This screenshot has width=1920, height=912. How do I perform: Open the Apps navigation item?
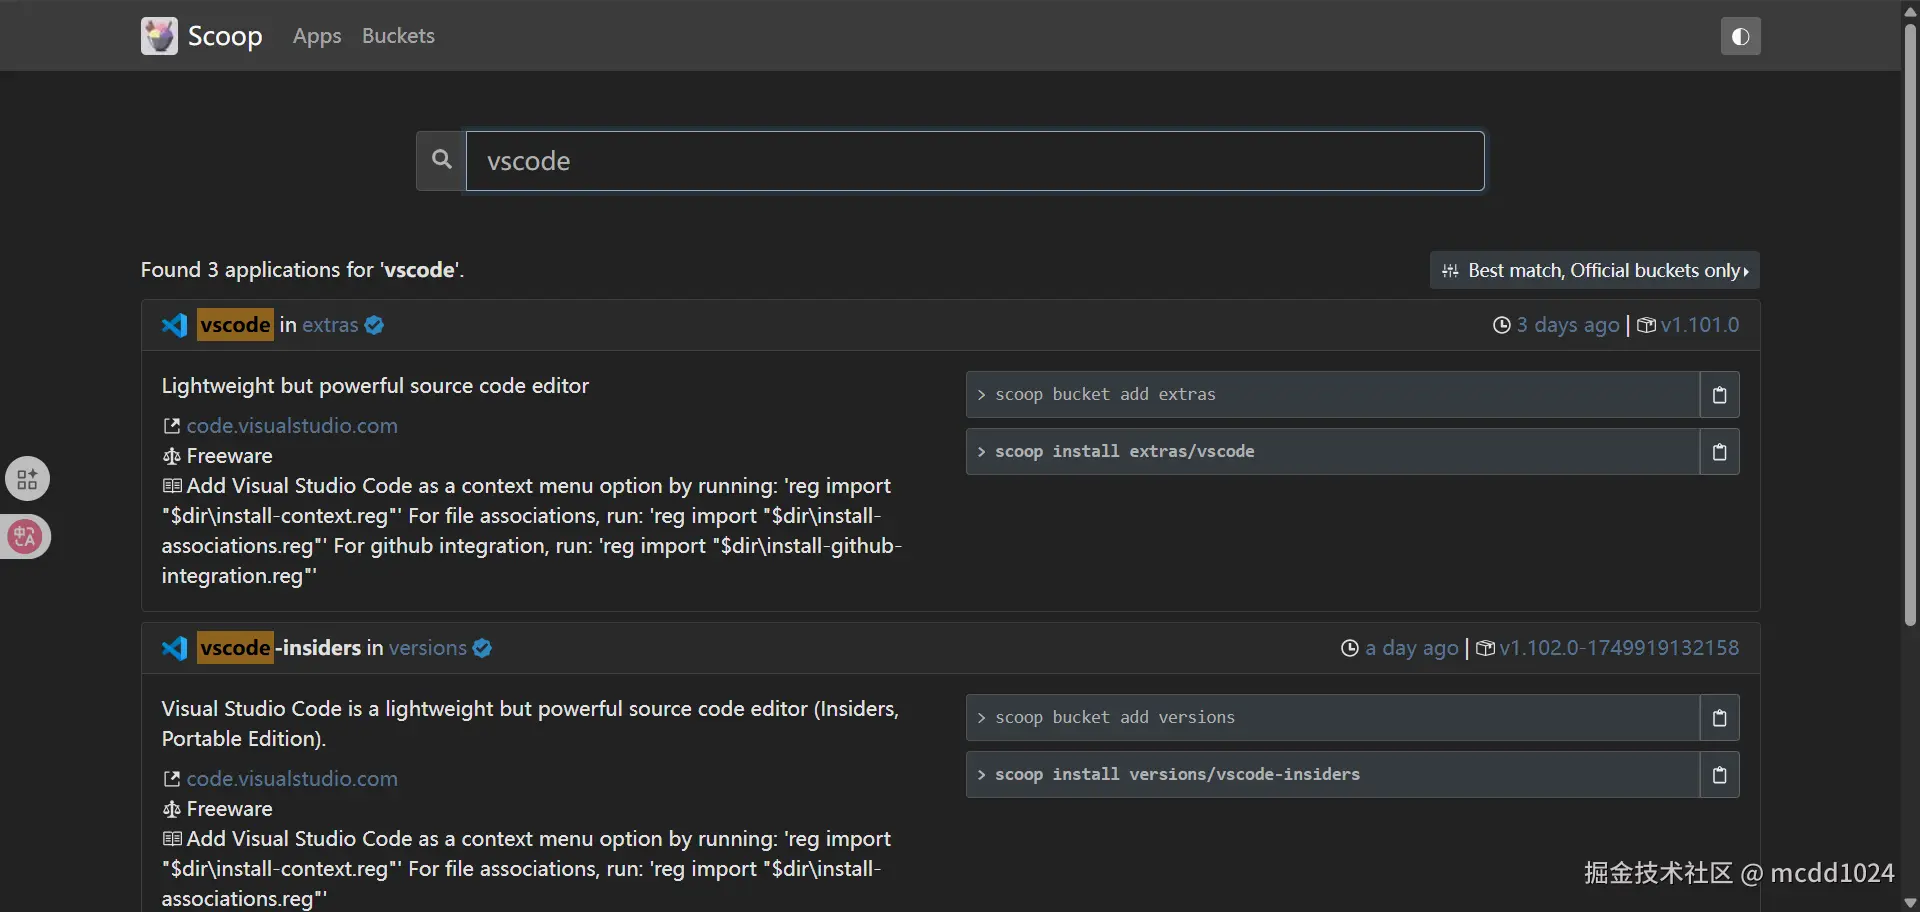pos(317,36)
